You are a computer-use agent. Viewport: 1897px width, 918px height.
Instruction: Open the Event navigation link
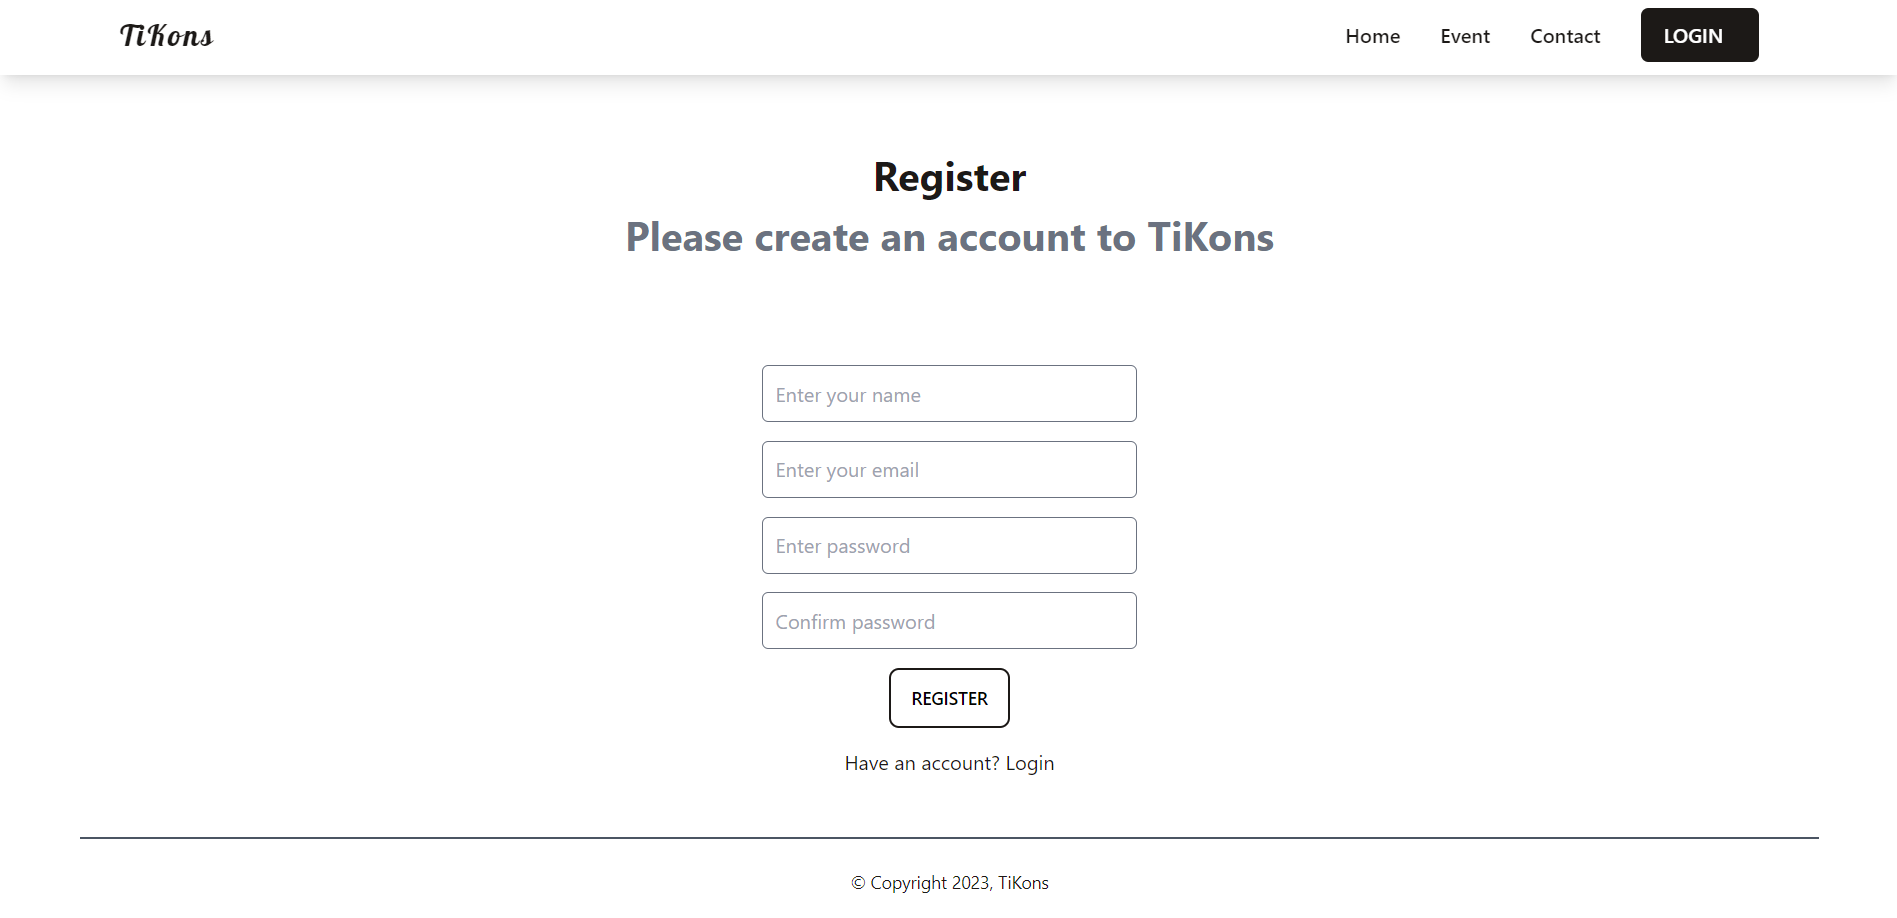point(1464,36)
